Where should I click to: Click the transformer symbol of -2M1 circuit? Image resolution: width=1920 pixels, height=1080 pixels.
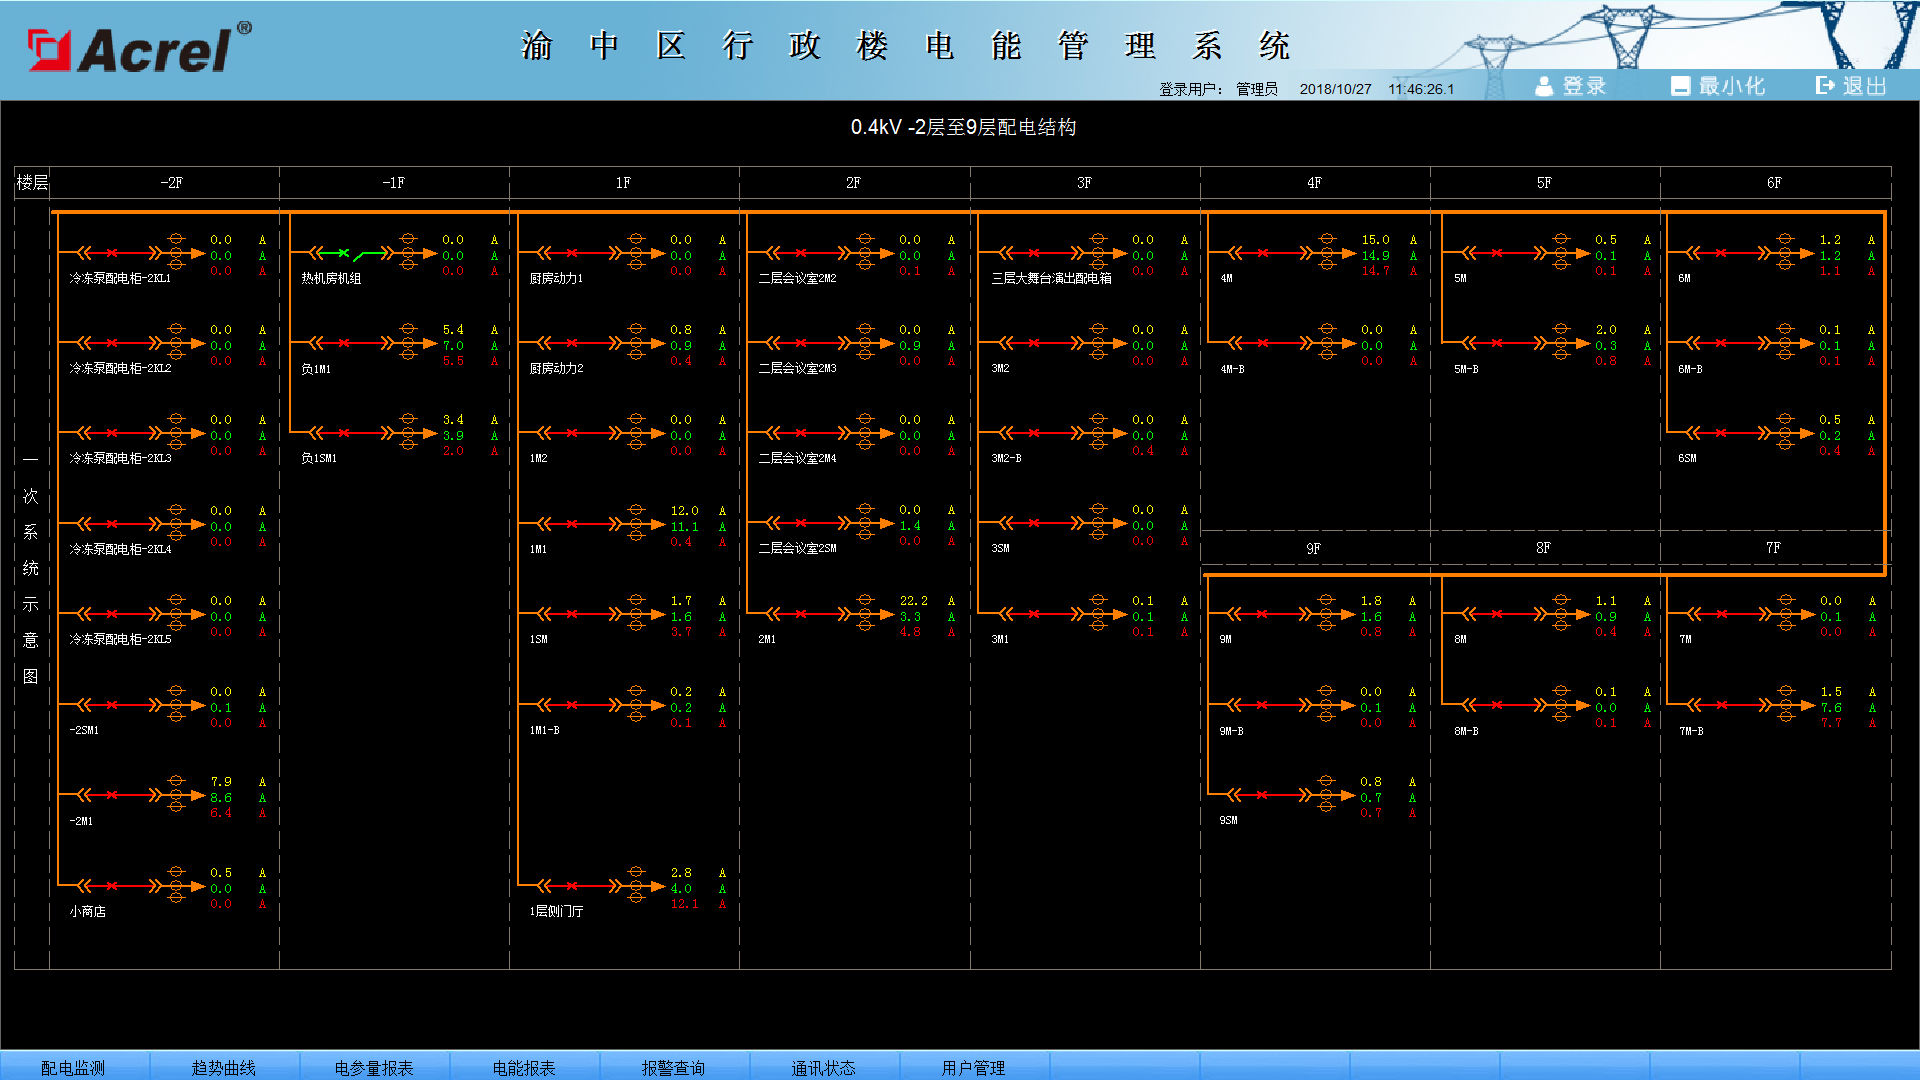pos(176,795)
